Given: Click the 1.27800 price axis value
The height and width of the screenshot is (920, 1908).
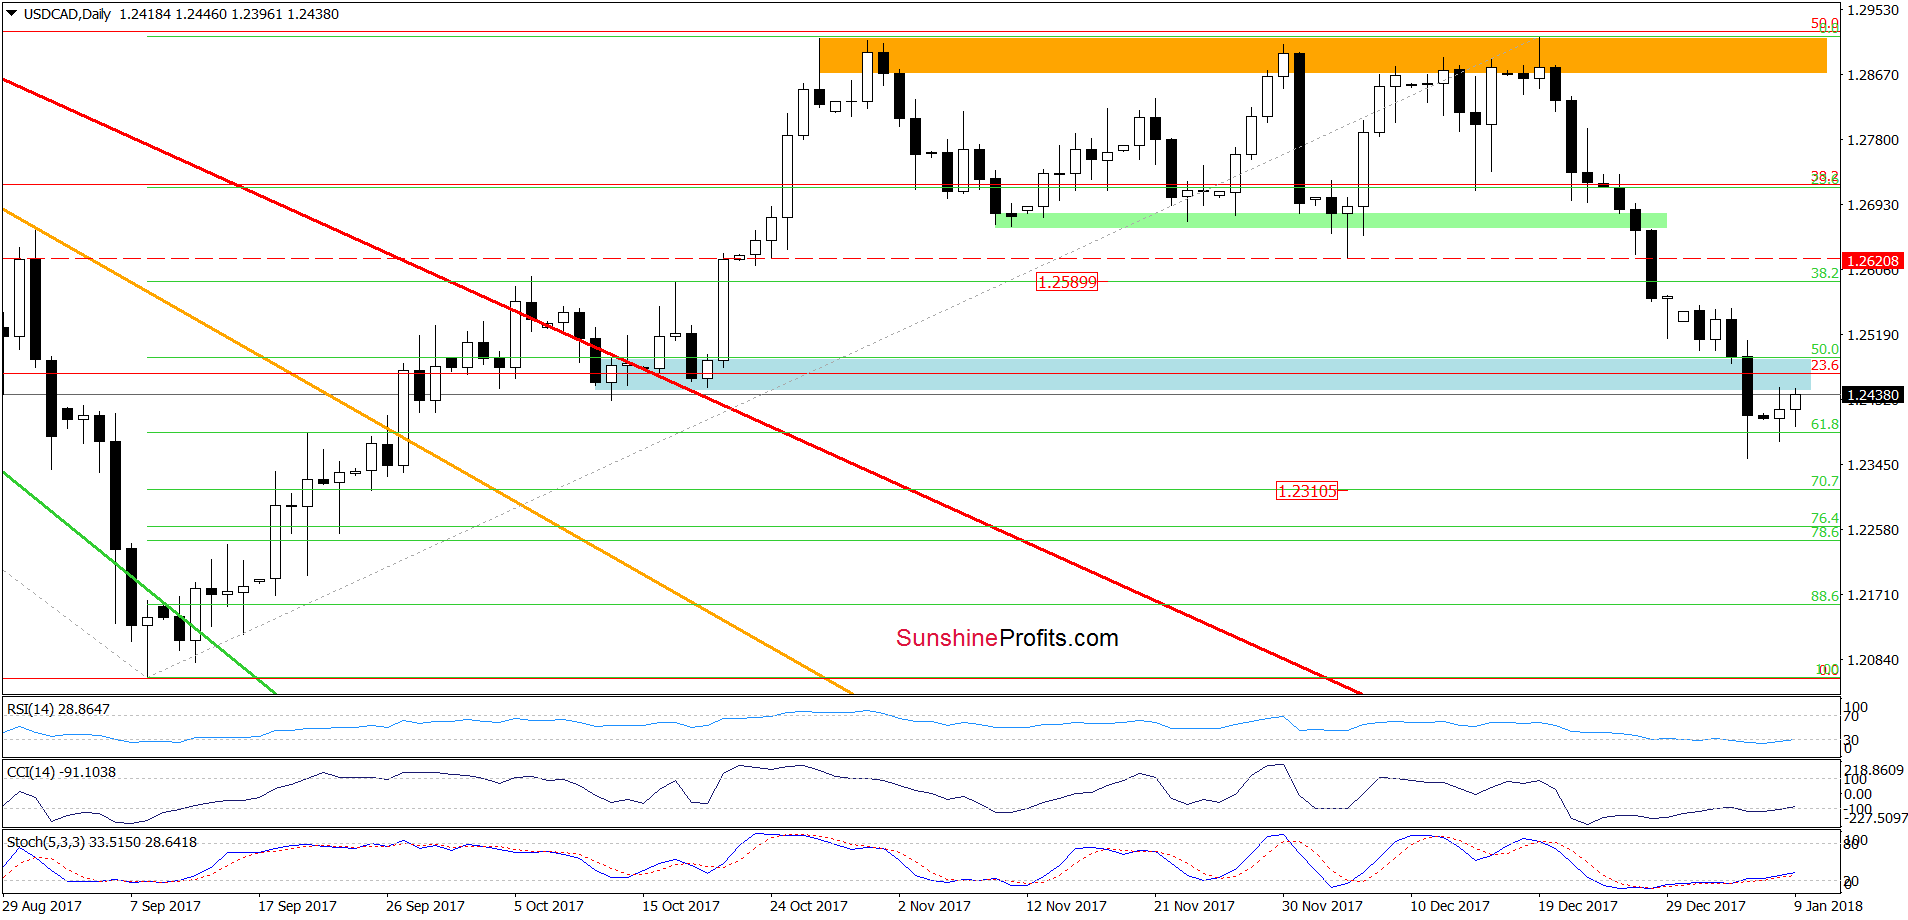Looking at the screenshot, I should [x=1873, y=140].
